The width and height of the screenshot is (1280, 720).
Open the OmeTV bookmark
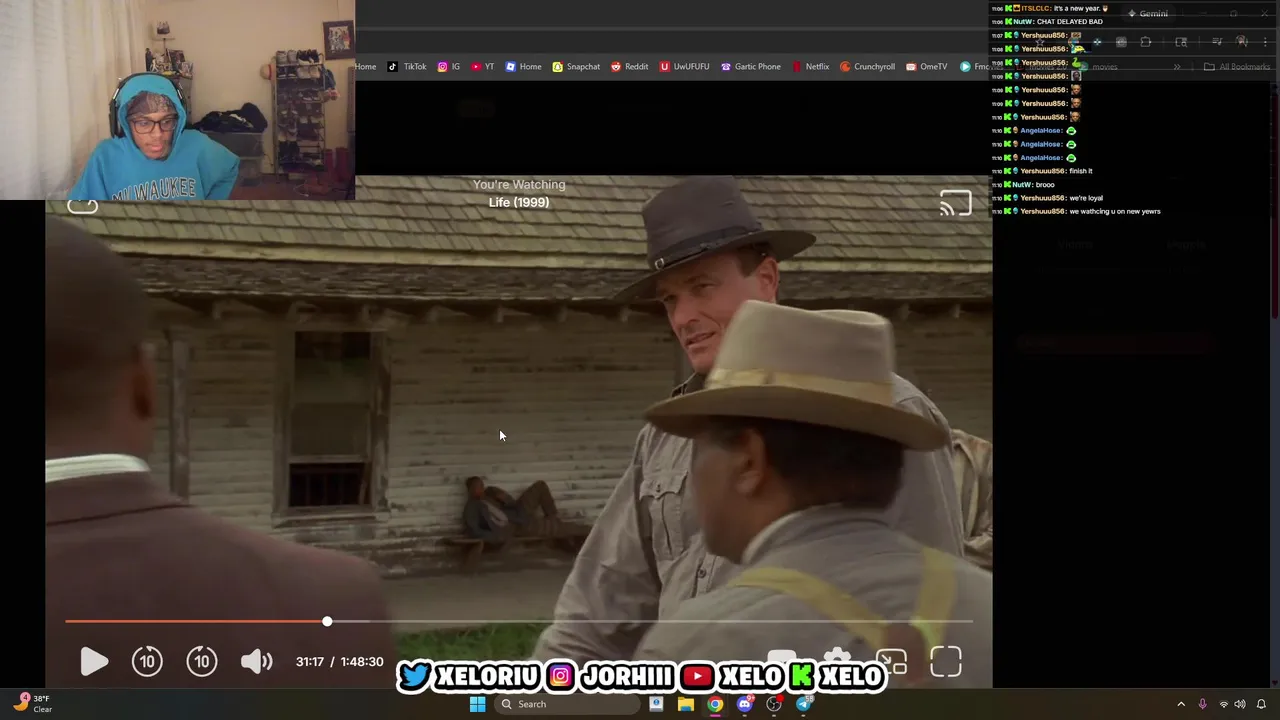pyautogui.click(x=926, y=67)
